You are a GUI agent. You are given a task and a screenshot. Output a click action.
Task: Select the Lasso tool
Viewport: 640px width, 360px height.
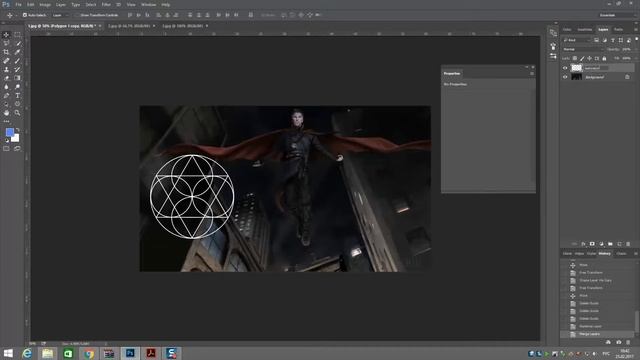pyautogui.click(x=6, y=43)
